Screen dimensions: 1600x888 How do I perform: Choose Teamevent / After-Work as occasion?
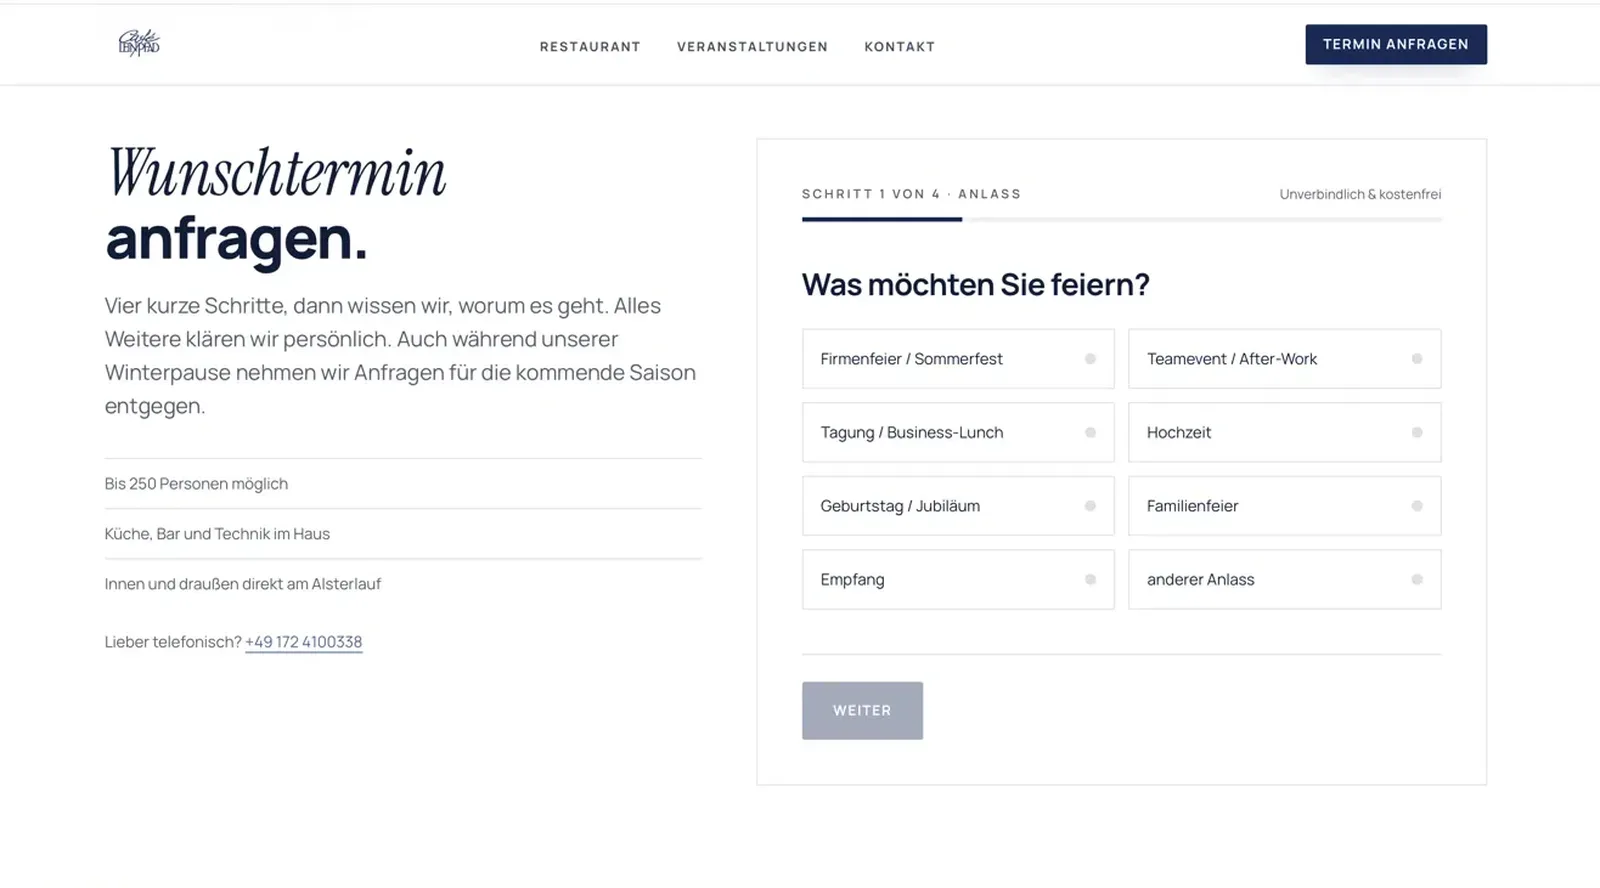(x=1284, y=359)
